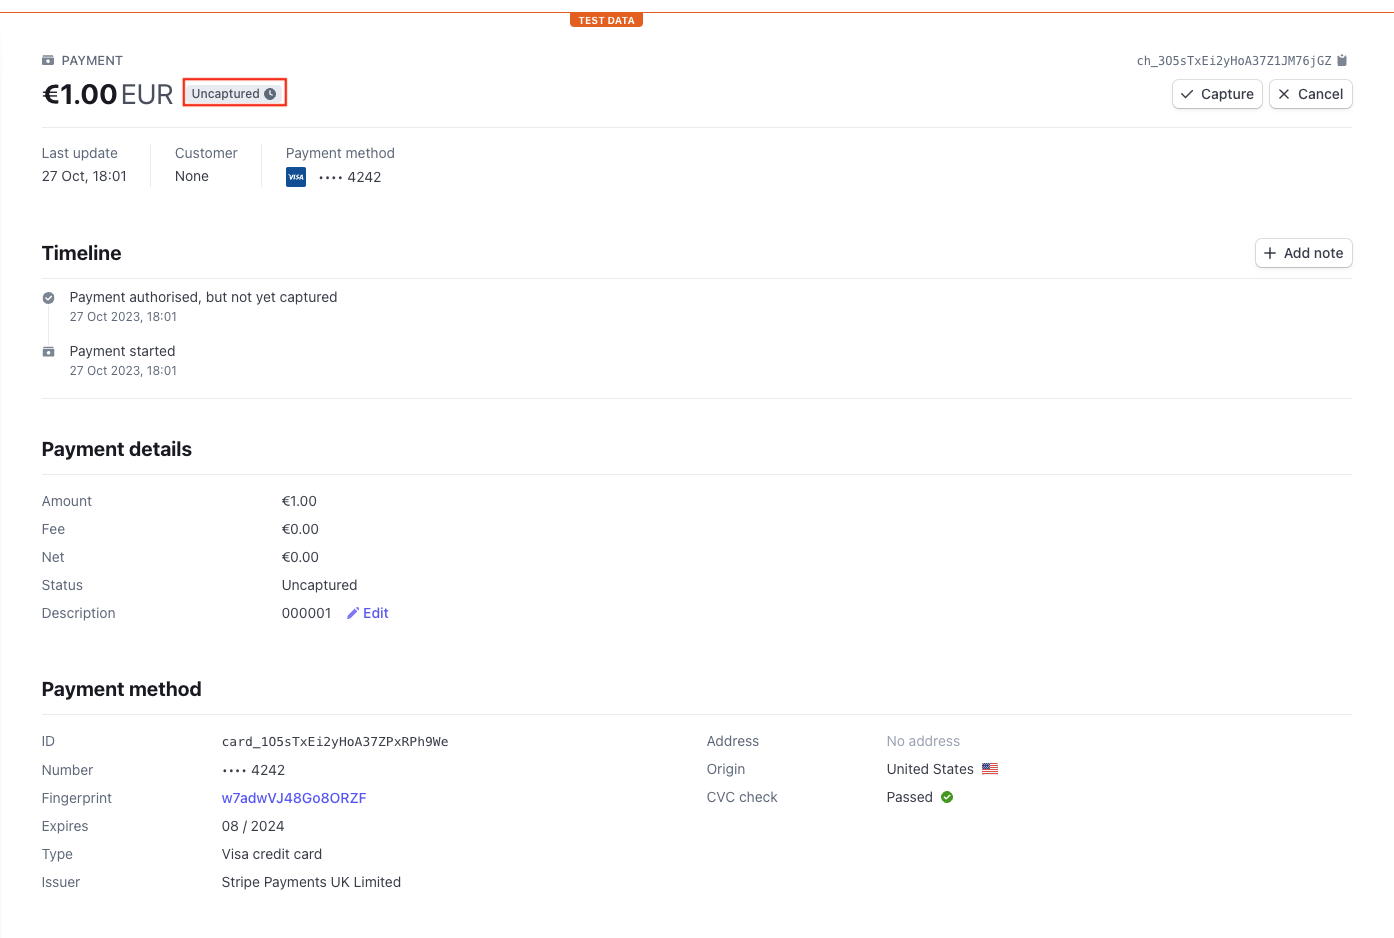Click the clock icon in Uncaptured badge
Image resolution: width=1394 pixels, height=938 pixels.
click(x=270, y=94)
